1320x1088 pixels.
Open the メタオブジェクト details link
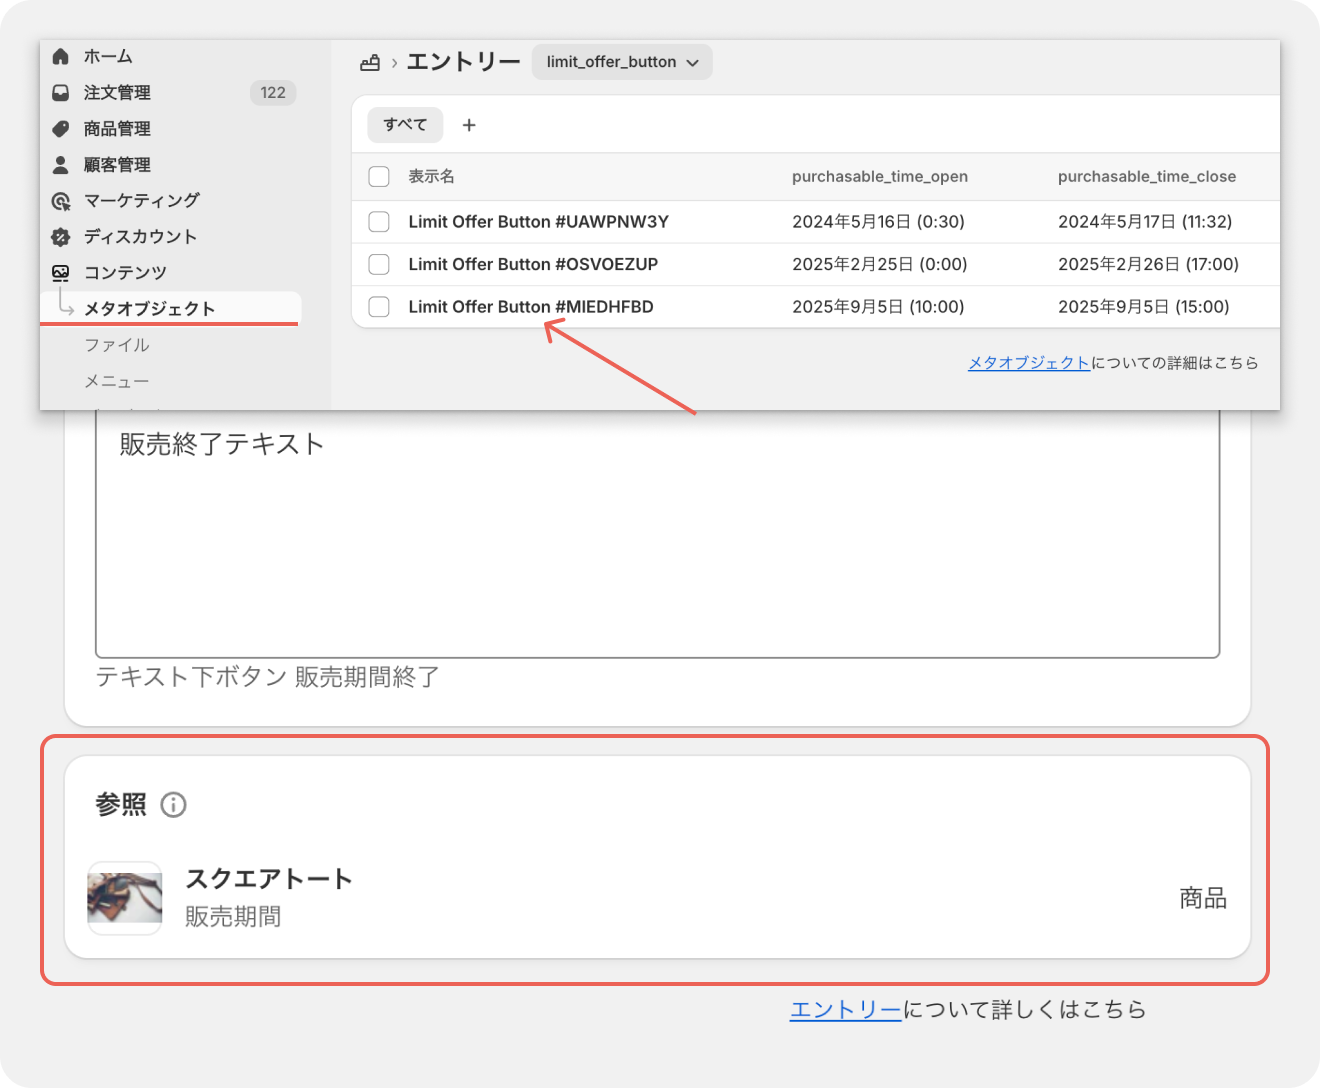pyautogui.click(x=1028, y=363)
